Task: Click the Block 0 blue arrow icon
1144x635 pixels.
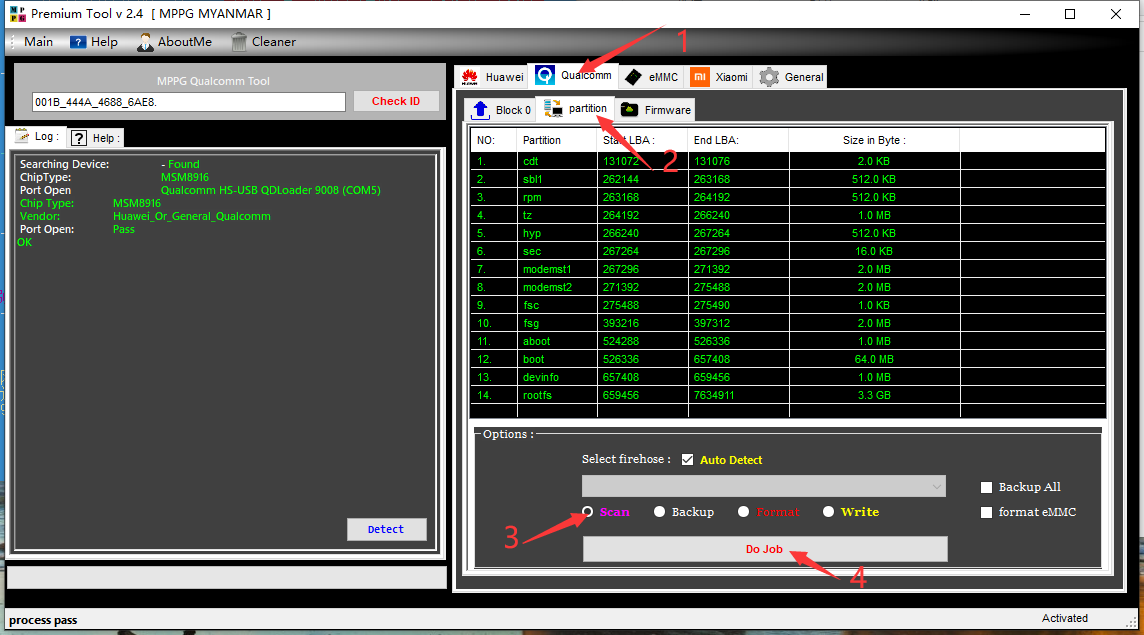Action: (x=480, y=109)
